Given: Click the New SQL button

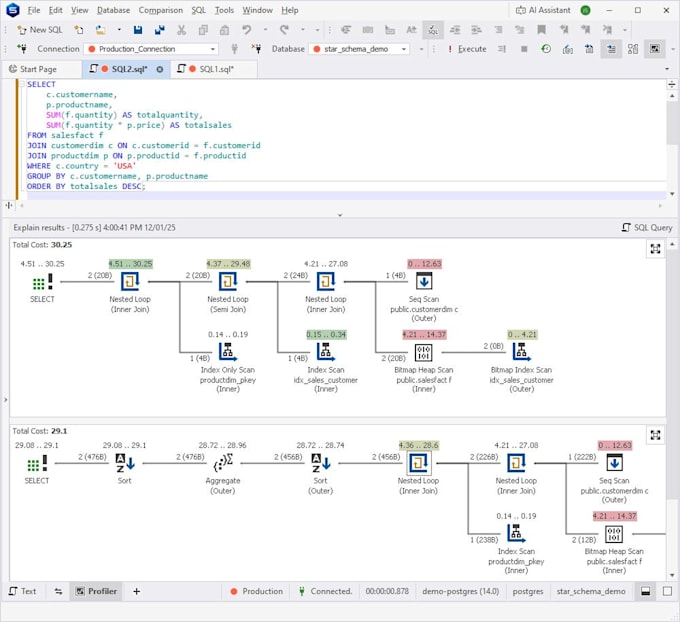Looking at the screenshot, I should 39,30.
